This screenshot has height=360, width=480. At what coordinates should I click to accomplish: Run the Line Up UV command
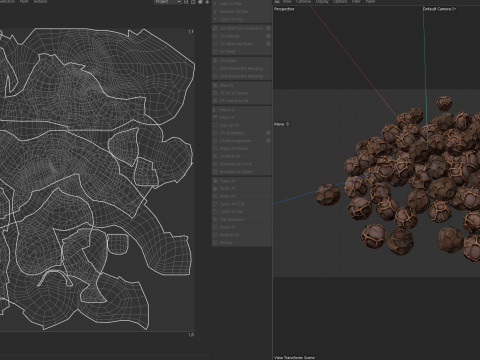(x=241, y=125)
